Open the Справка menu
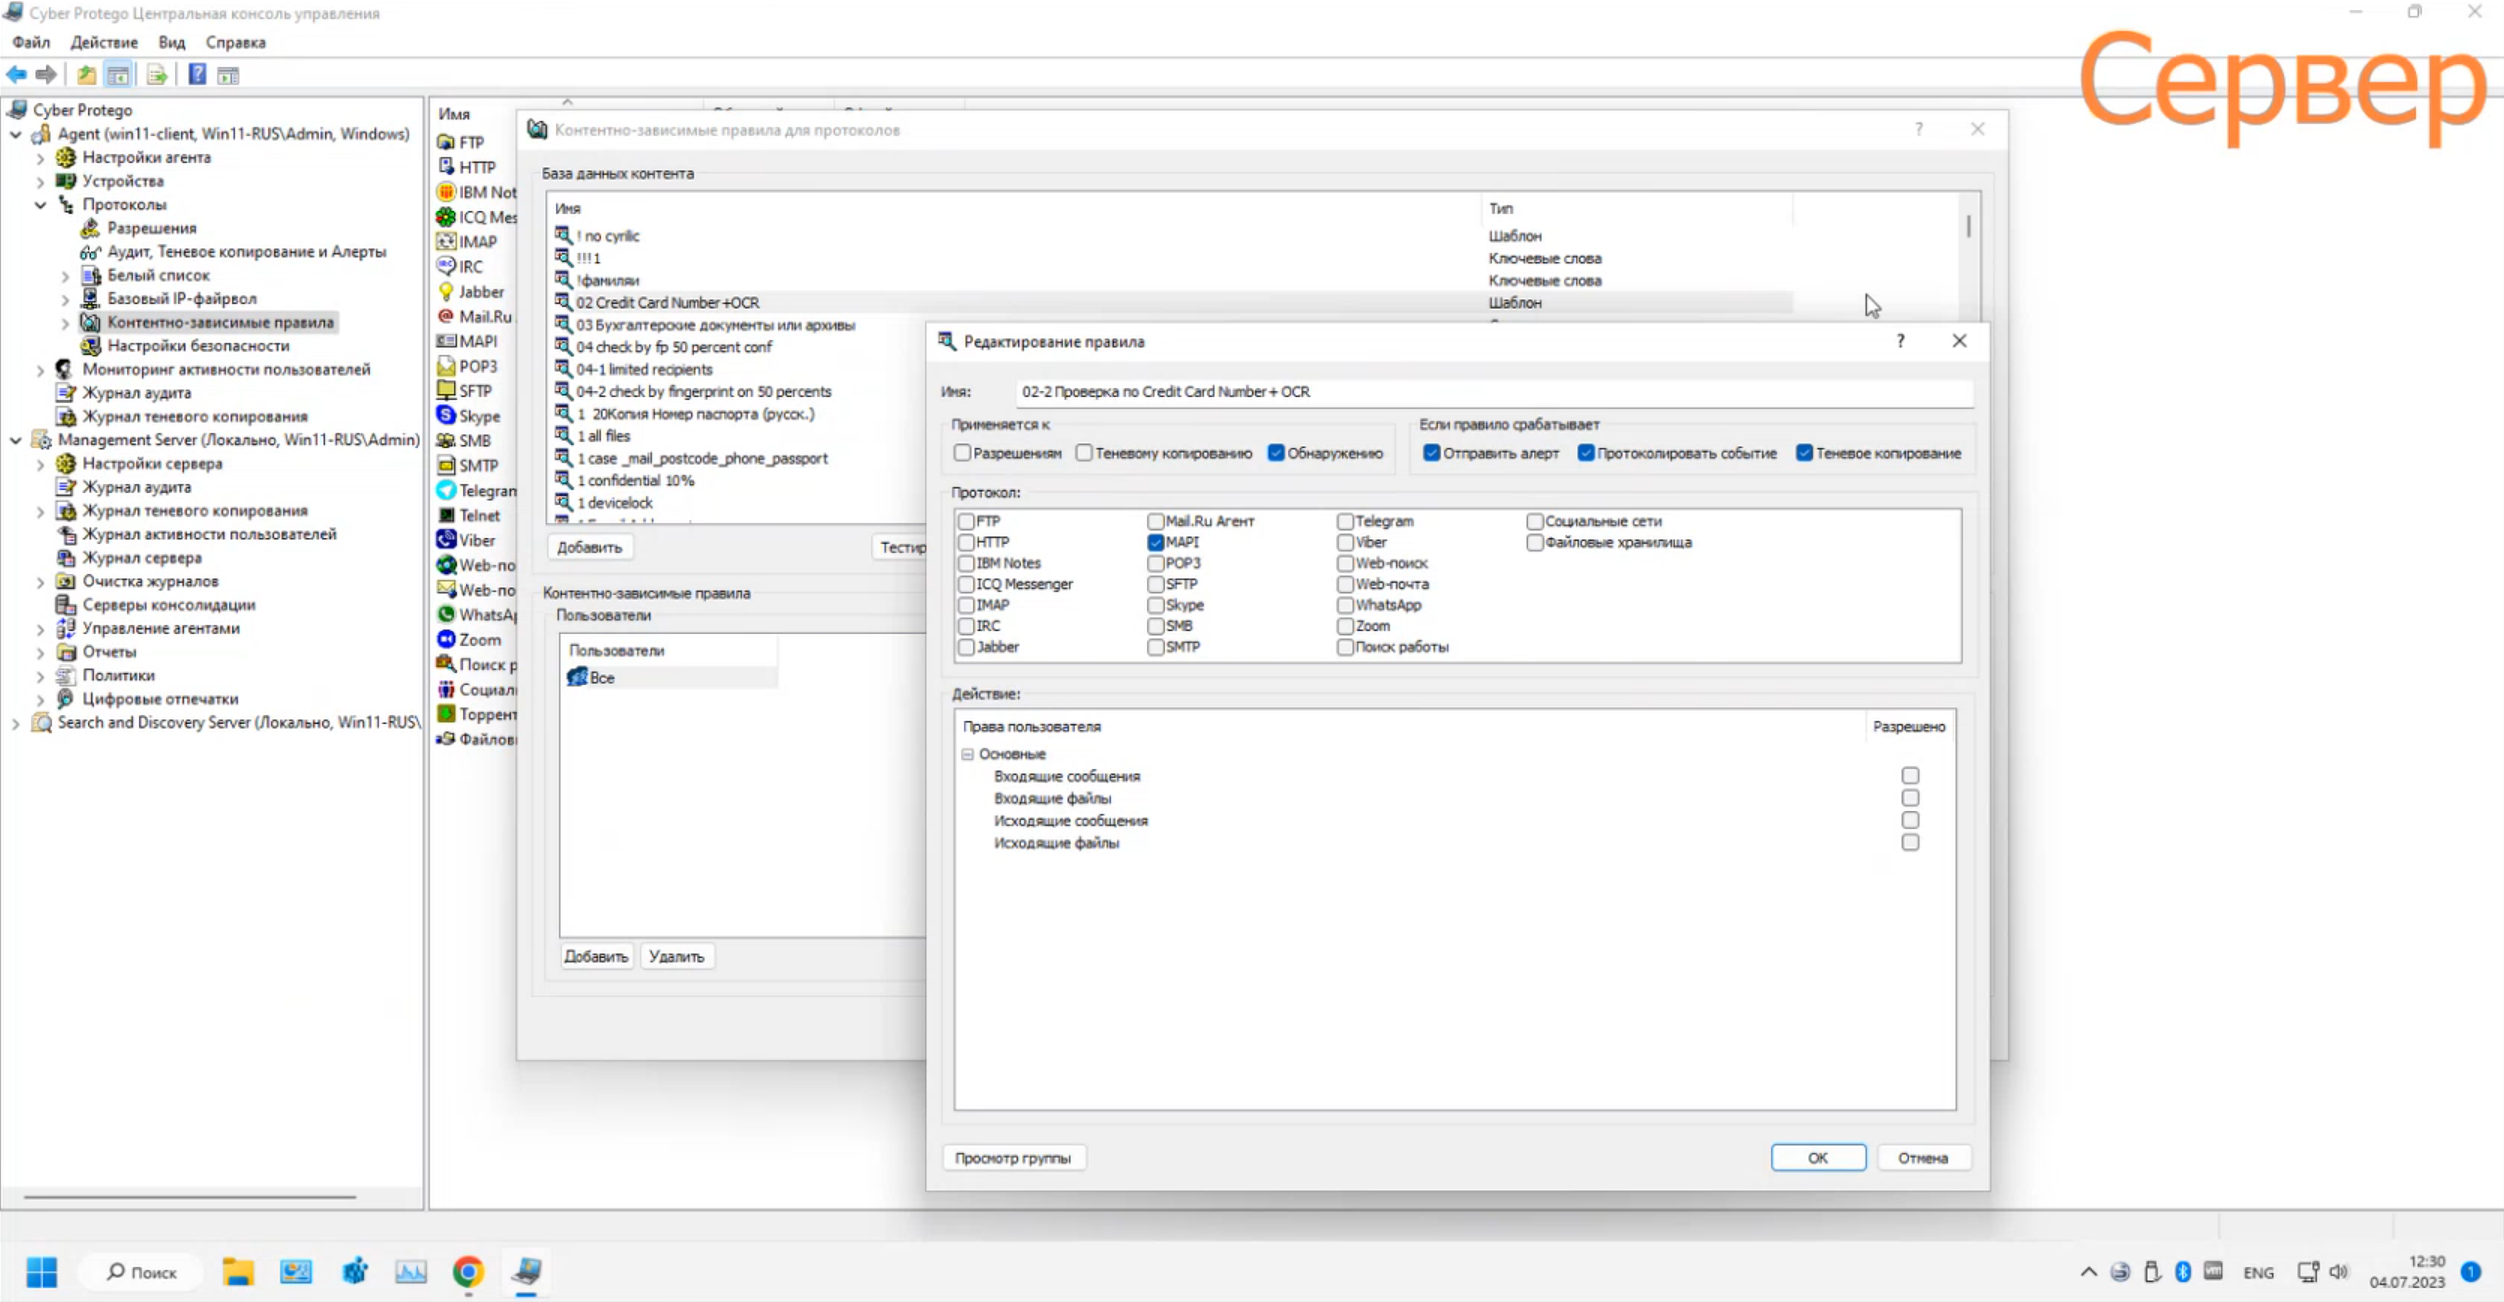This screenshot has height=1302, width=2504. (x=235, y=42)
